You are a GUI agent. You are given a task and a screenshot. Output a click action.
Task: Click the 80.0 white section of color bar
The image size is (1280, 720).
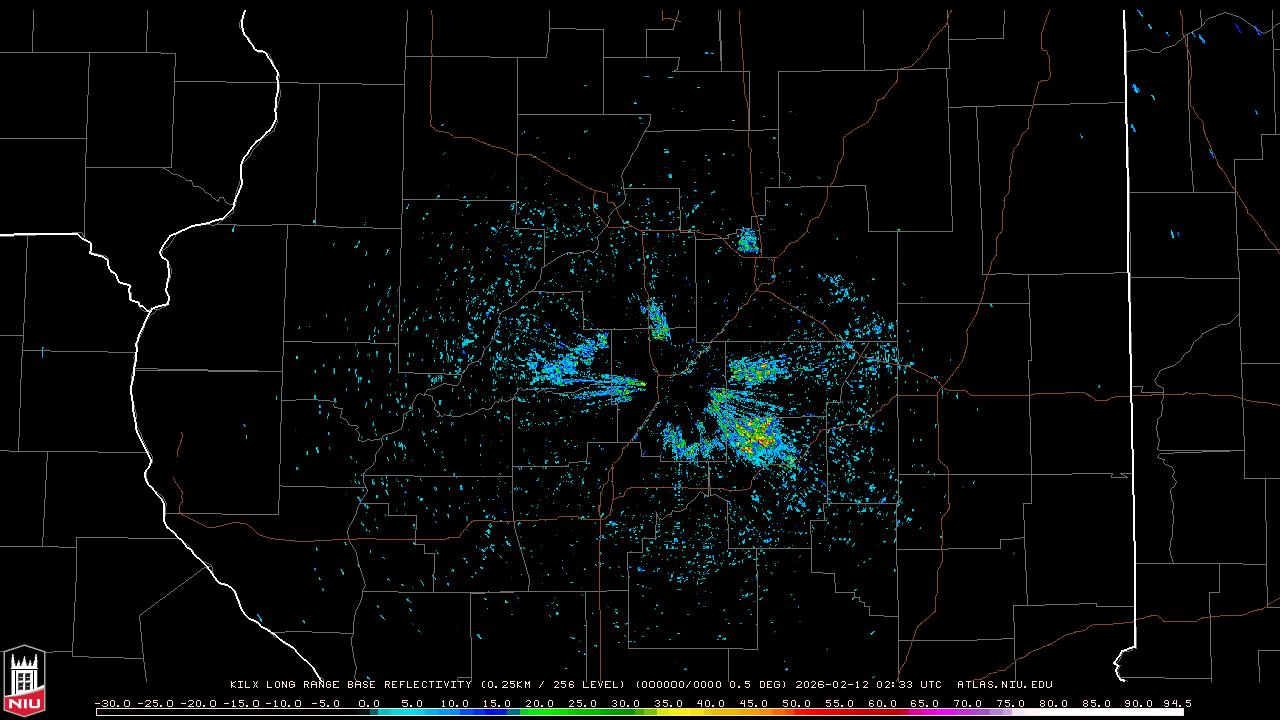[1055, 712]
